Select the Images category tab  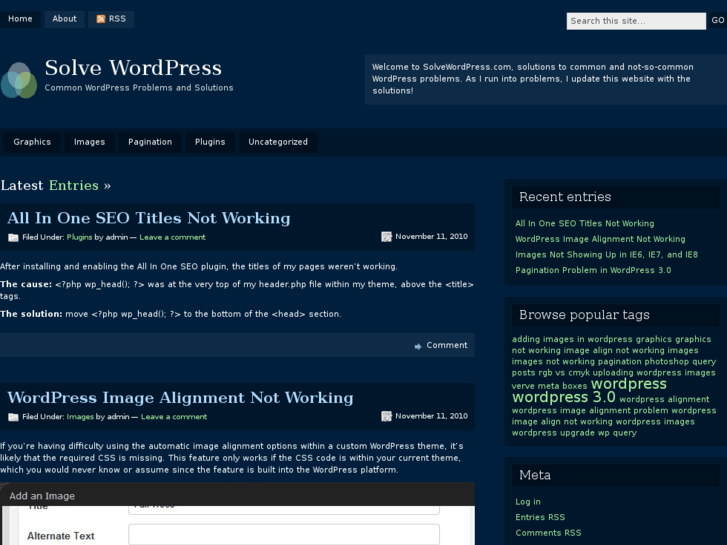coord(89,142)
